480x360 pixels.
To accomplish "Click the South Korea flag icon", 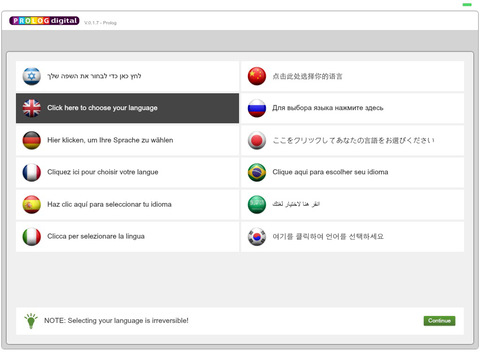I will (x=257, y=236).
